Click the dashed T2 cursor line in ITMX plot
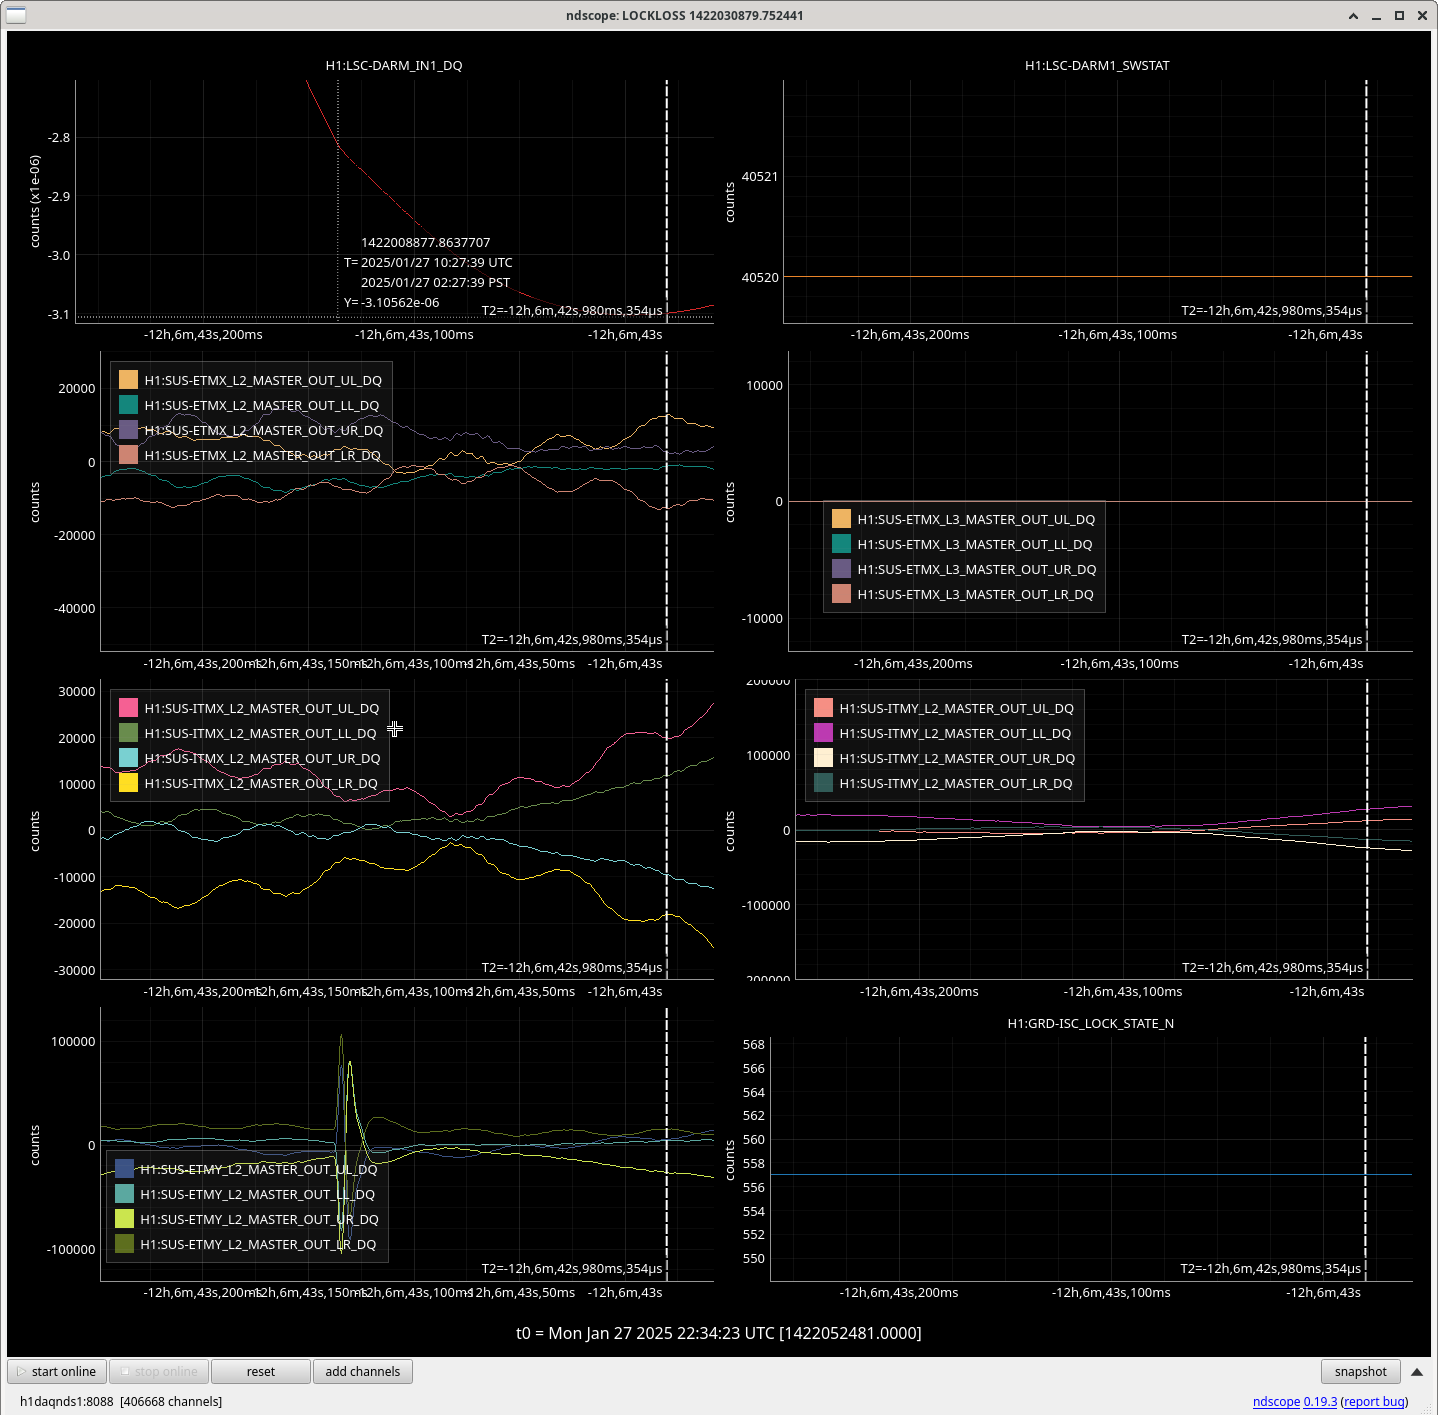Screen dimensions: 1438x1415 pyautogui.click(x=667, y=830)
